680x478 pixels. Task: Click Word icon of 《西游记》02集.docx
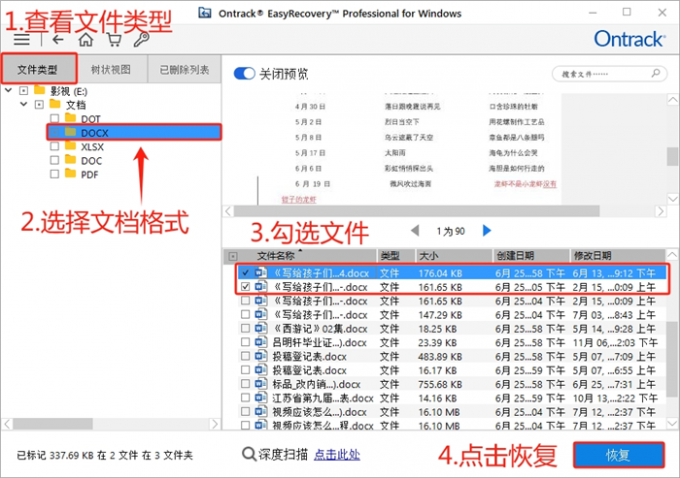(x=261, y=328)
